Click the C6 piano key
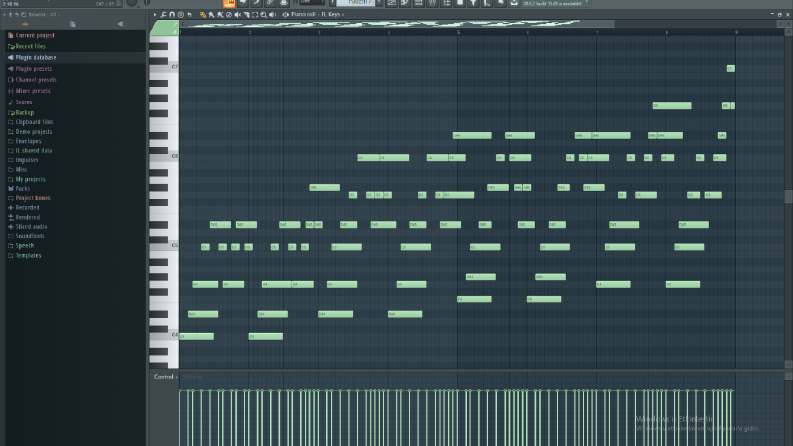The height and width of the screenshot is (446, 793). pos(164,156)
